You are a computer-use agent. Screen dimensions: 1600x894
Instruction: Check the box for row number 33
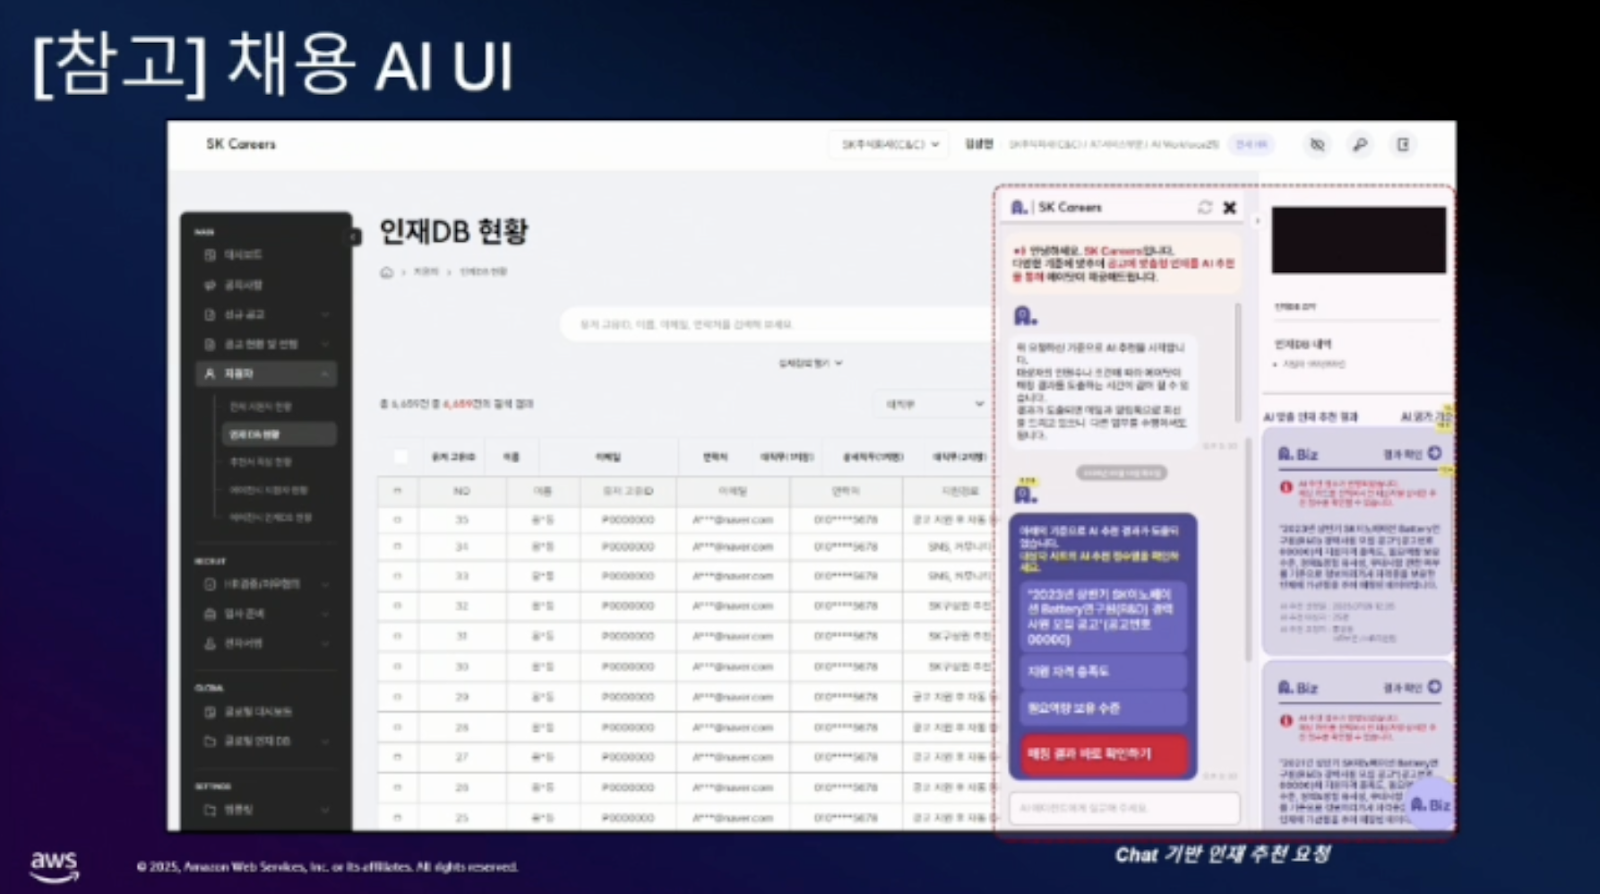click(x=397, y=576)
